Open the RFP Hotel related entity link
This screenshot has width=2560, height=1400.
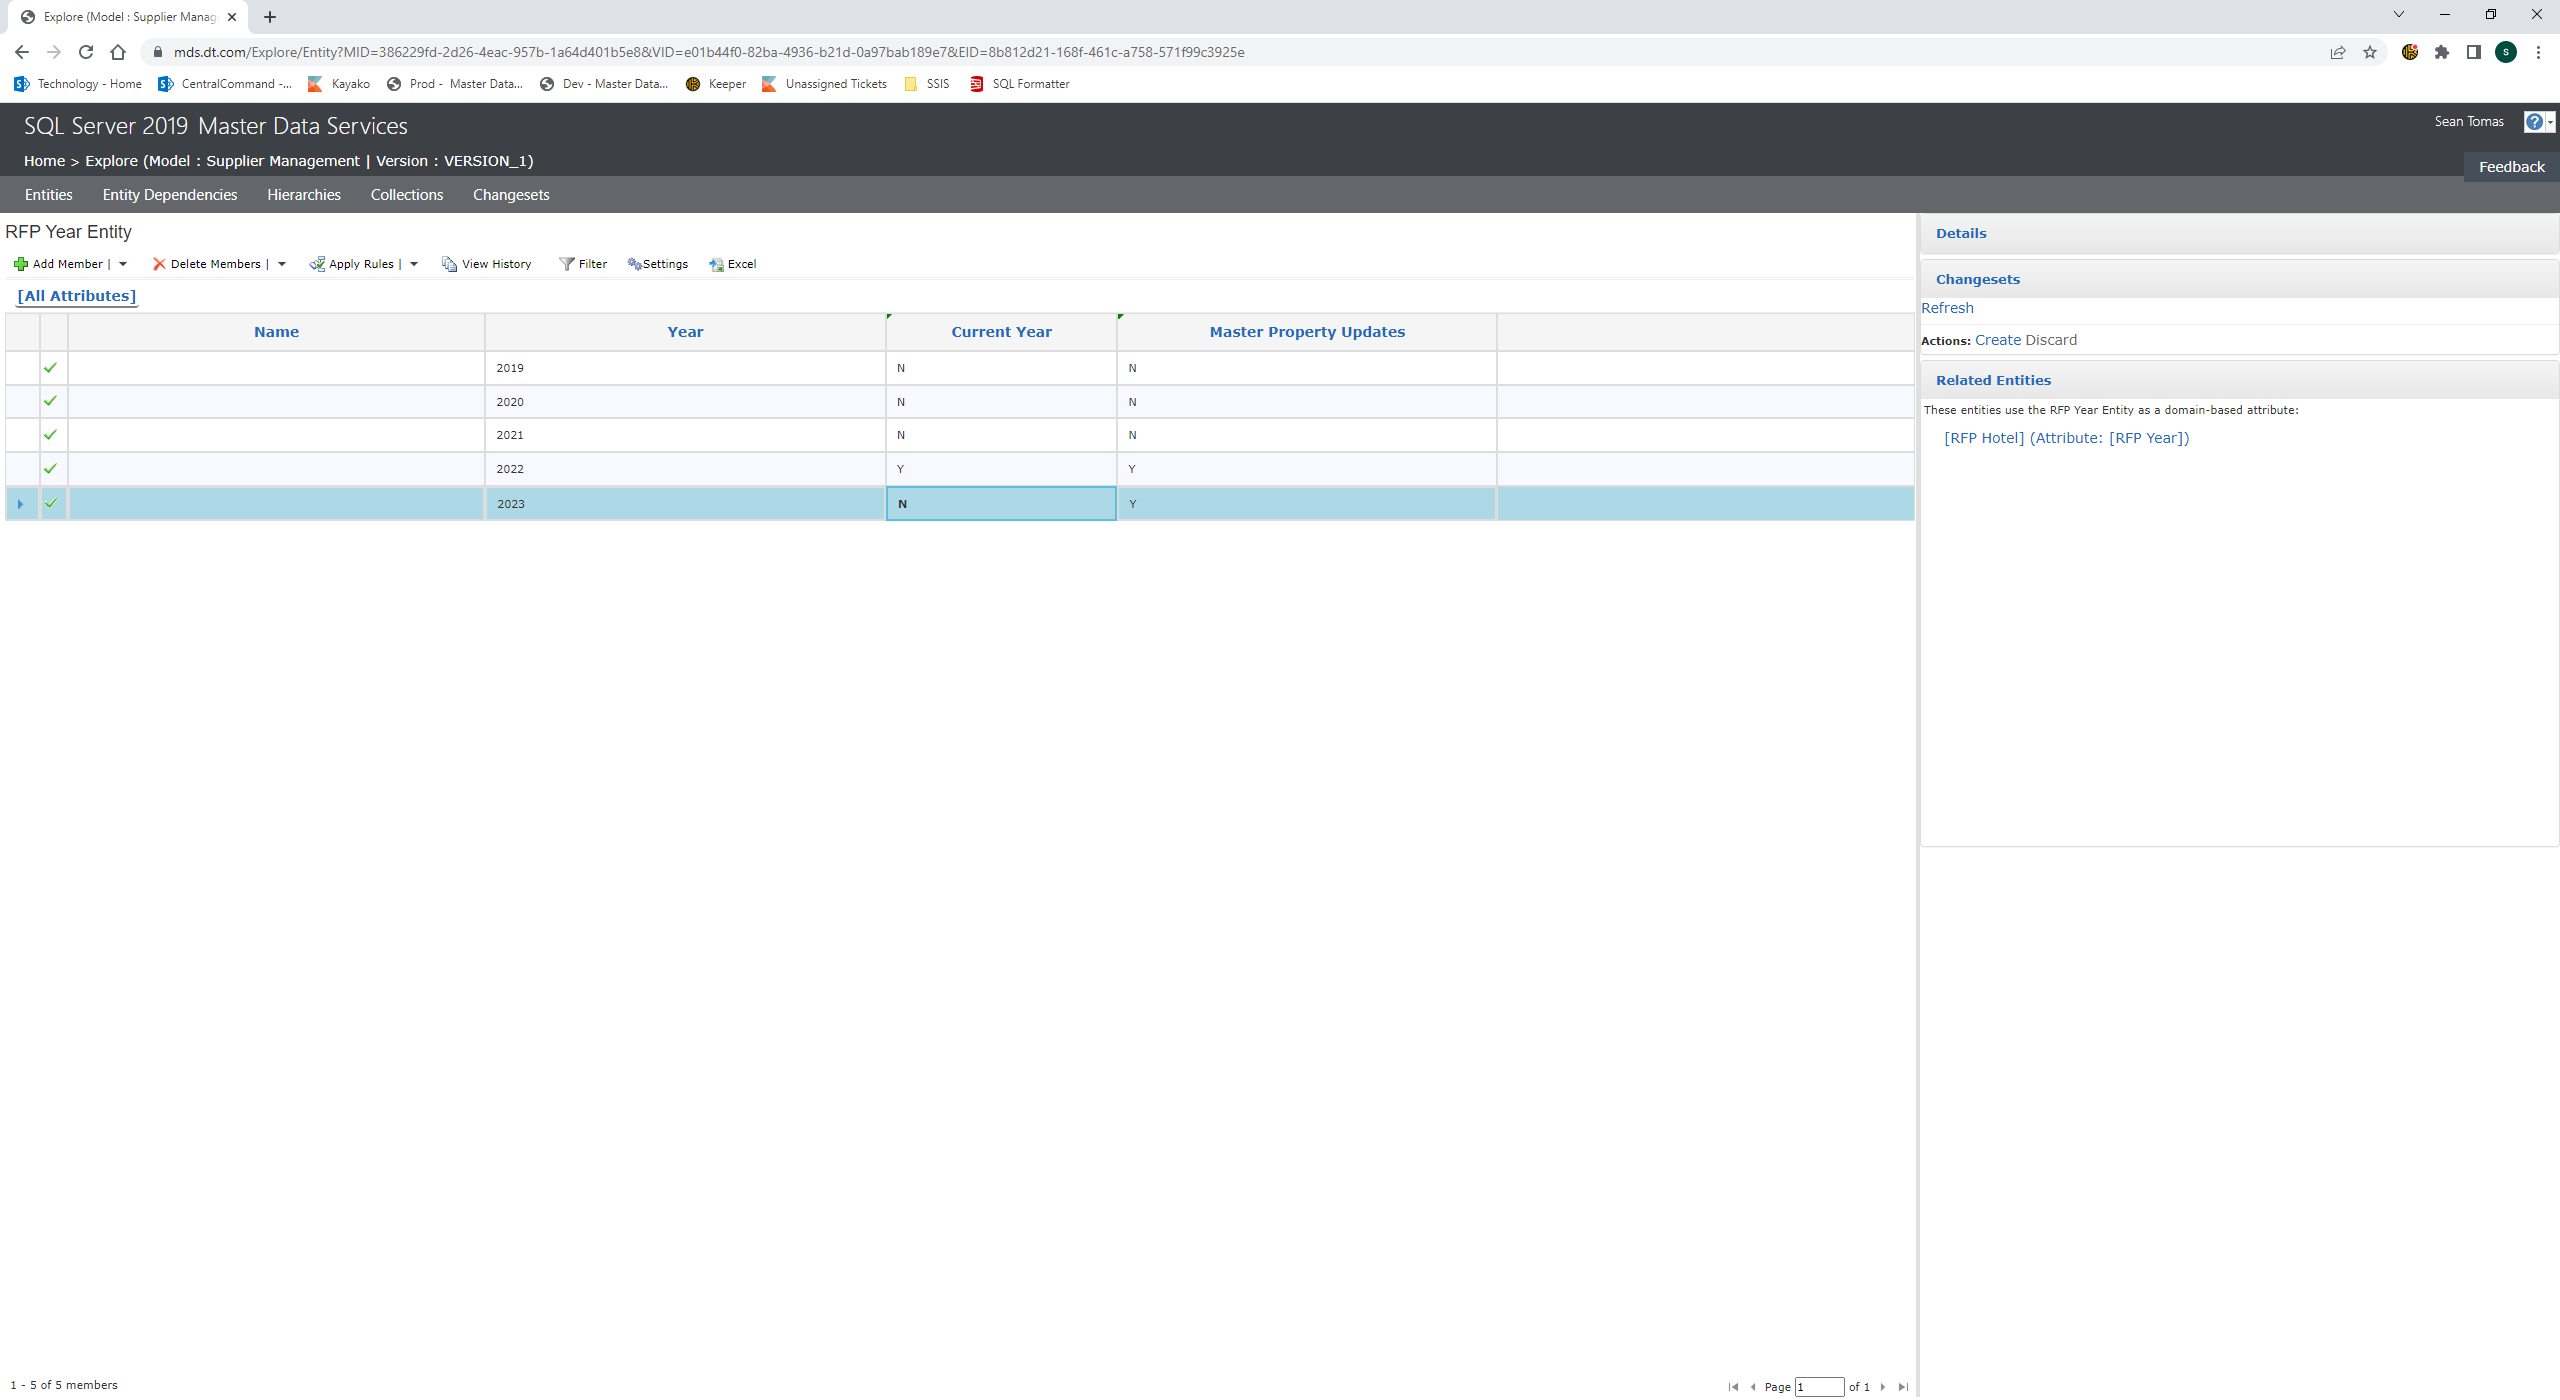click(1984, 438)
